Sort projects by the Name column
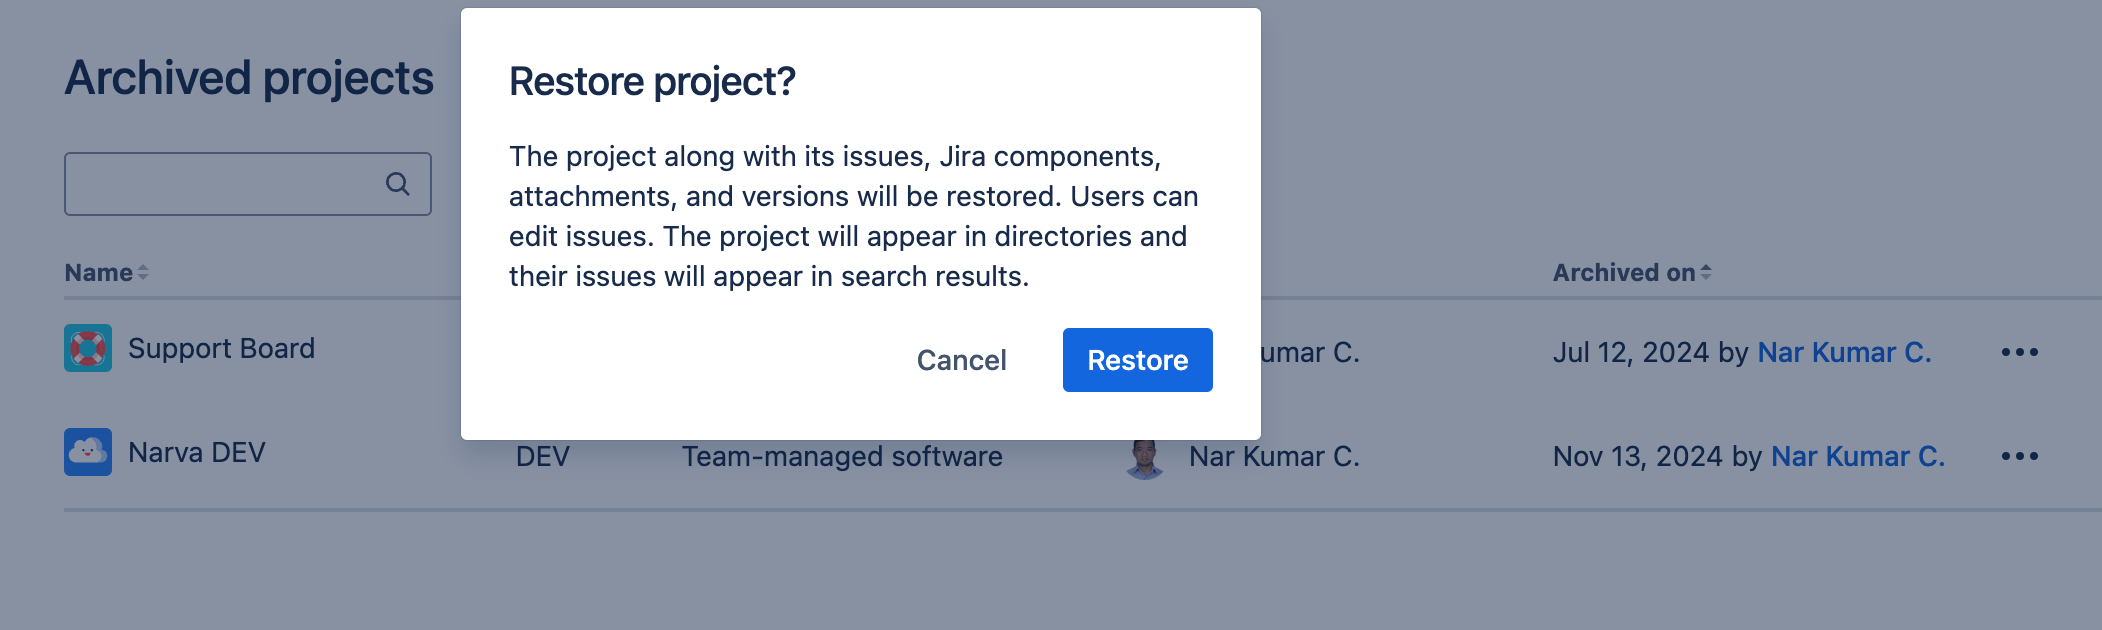2102x630 pixels. click(x=100, y=271)
